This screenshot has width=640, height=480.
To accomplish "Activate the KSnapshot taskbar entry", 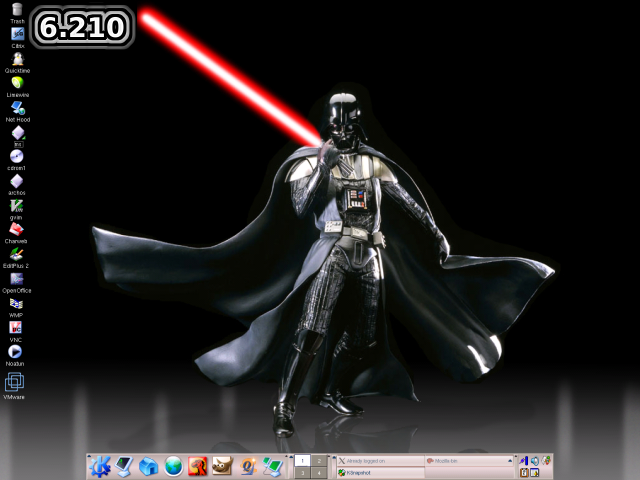I will [380, 473].
